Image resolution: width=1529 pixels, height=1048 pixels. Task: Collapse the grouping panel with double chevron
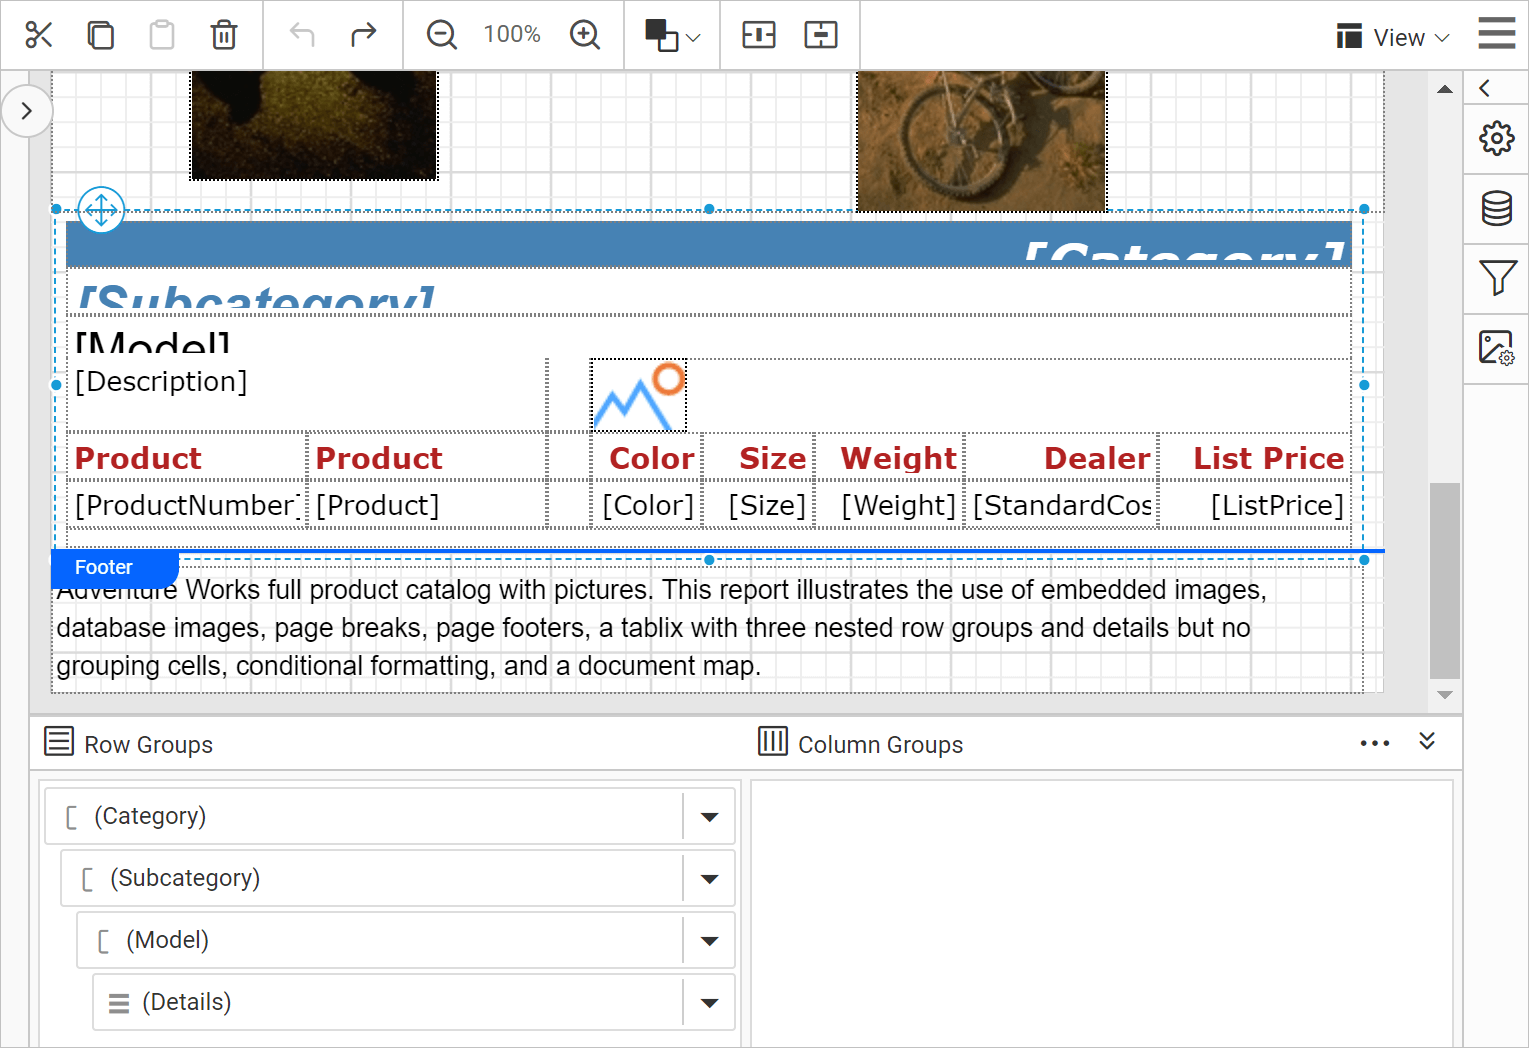(1427, 741)
